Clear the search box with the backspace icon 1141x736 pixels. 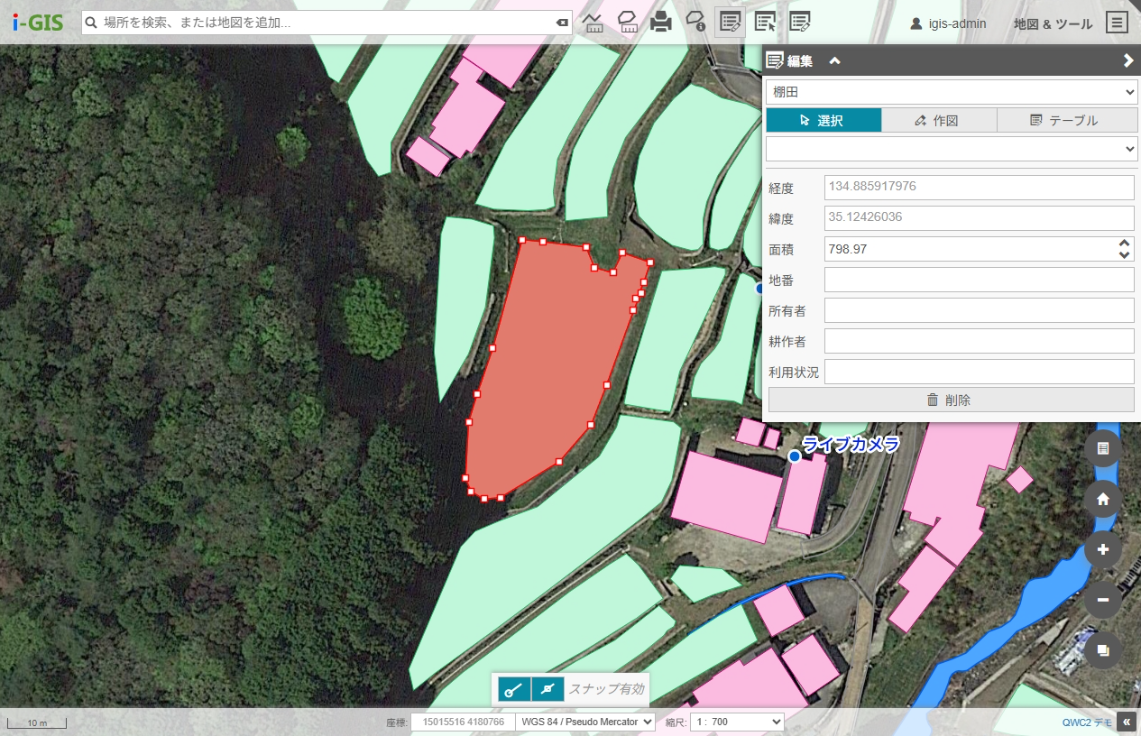(562, 23)
